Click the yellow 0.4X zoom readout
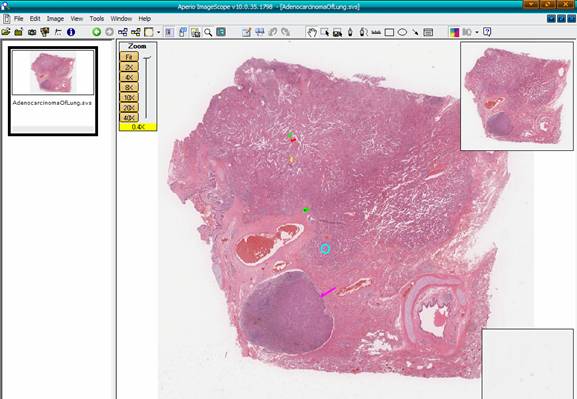 tap(138, 127)
